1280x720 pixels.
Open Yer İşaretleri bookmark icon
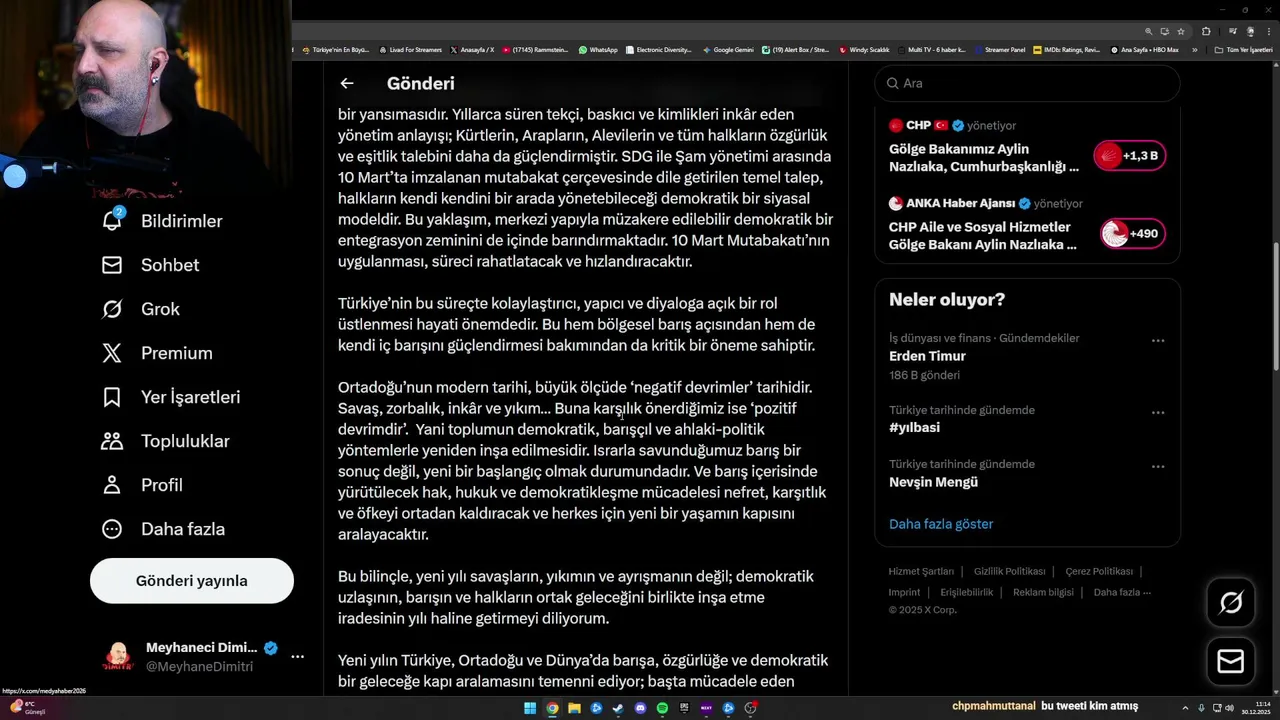(x=112, y=397)
